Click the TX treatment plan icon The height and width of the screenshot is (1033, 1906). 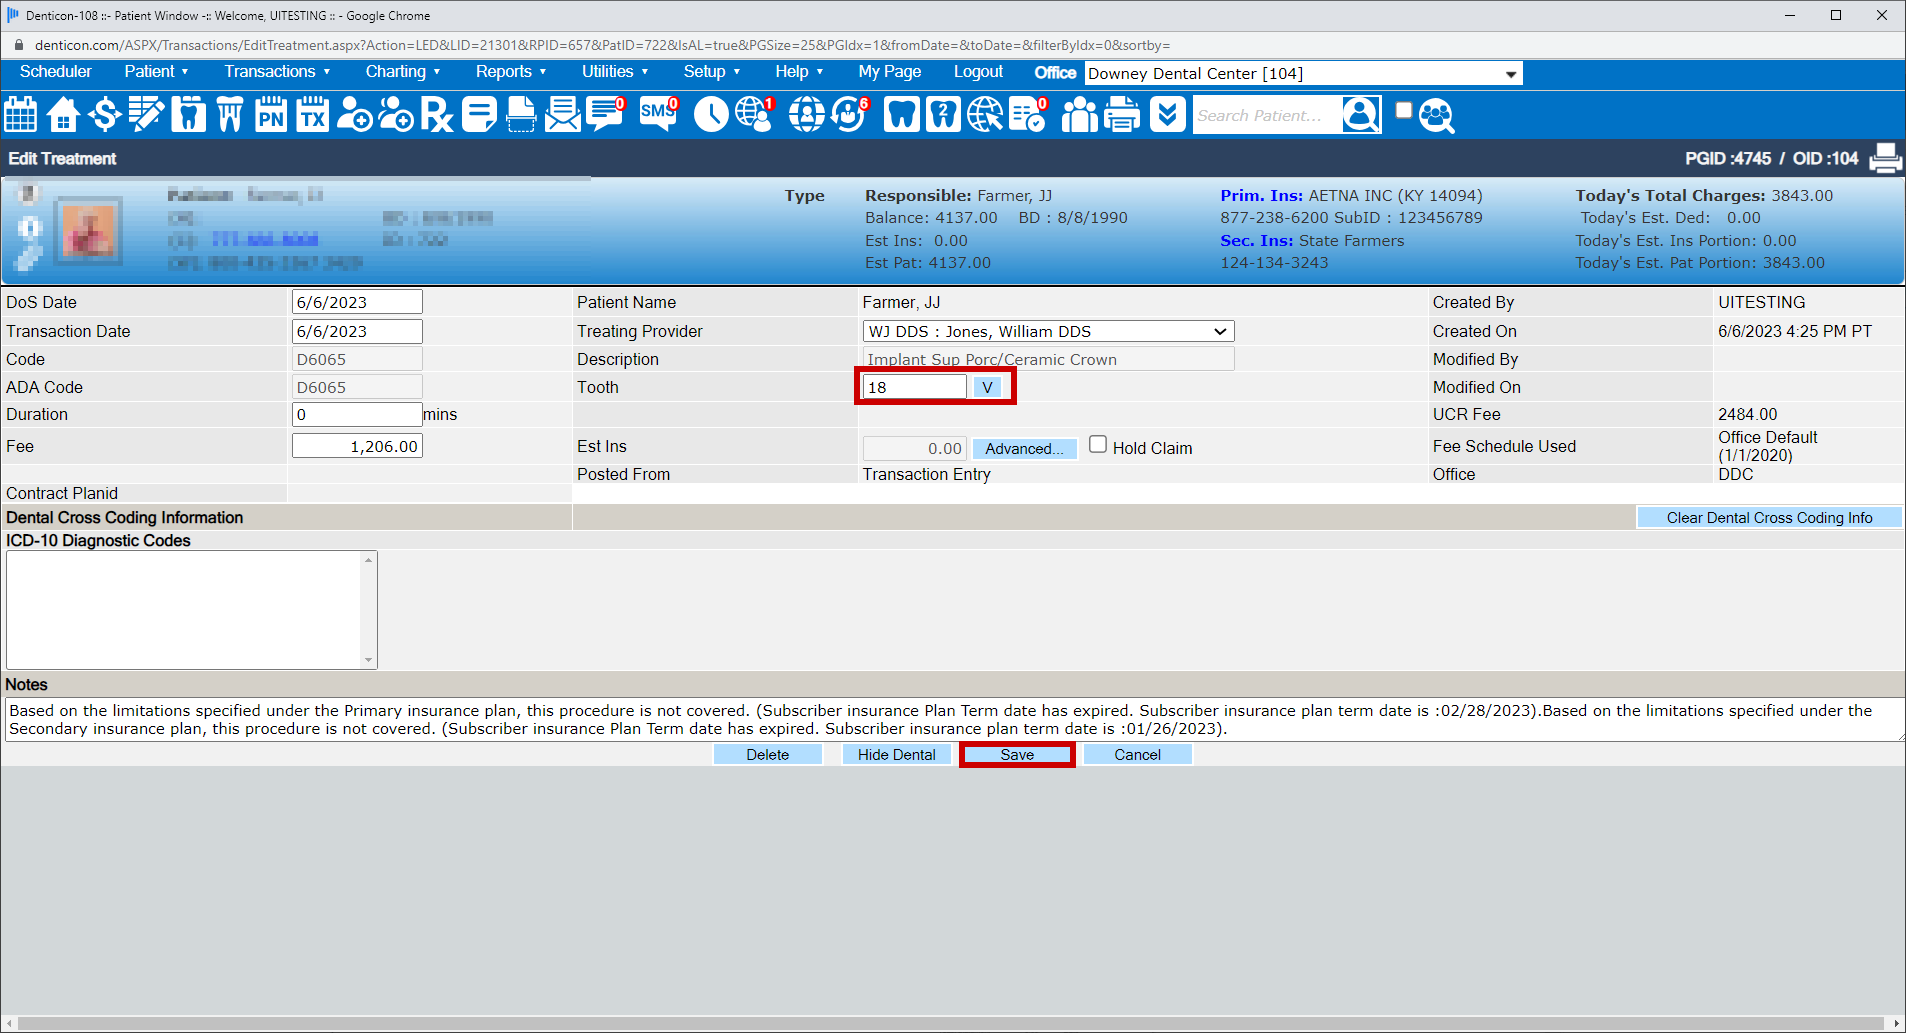pyautogui.click(x=312, y=114)
